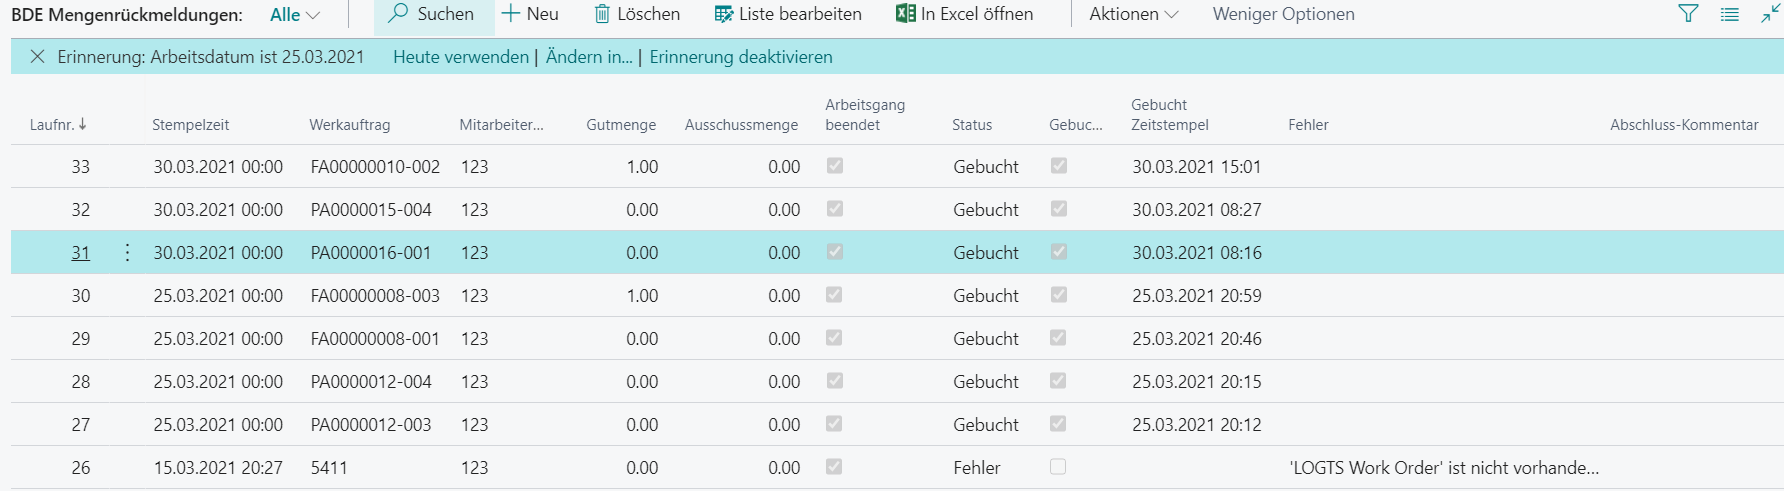The height and width of the screenshot is (491, 1784).
Task: Click the Neu plus icon
Action: [x=511, y=14]
